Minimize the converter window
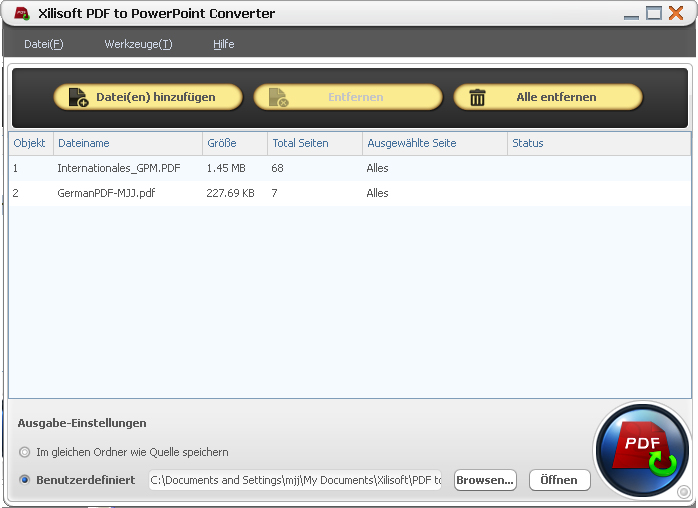698x508 pixels. (x=631, y=16)
